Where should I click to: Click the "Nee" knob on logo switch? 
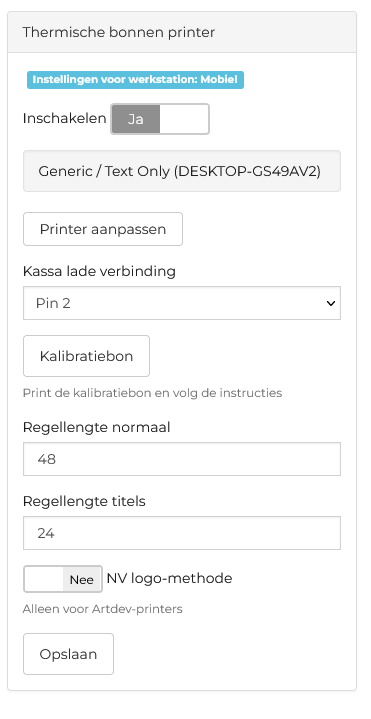(x=82, y=580)
